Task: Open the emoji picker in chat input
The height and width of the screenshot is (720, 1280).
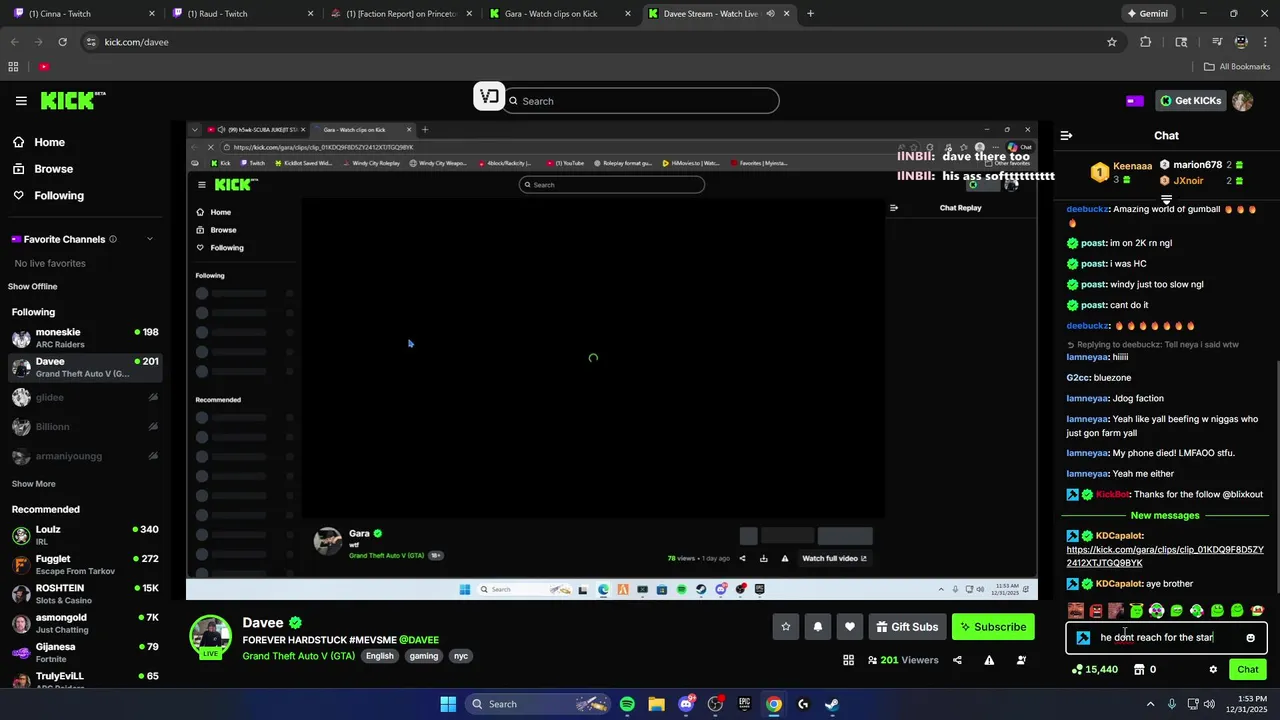Action: (x=1250, y=638)
